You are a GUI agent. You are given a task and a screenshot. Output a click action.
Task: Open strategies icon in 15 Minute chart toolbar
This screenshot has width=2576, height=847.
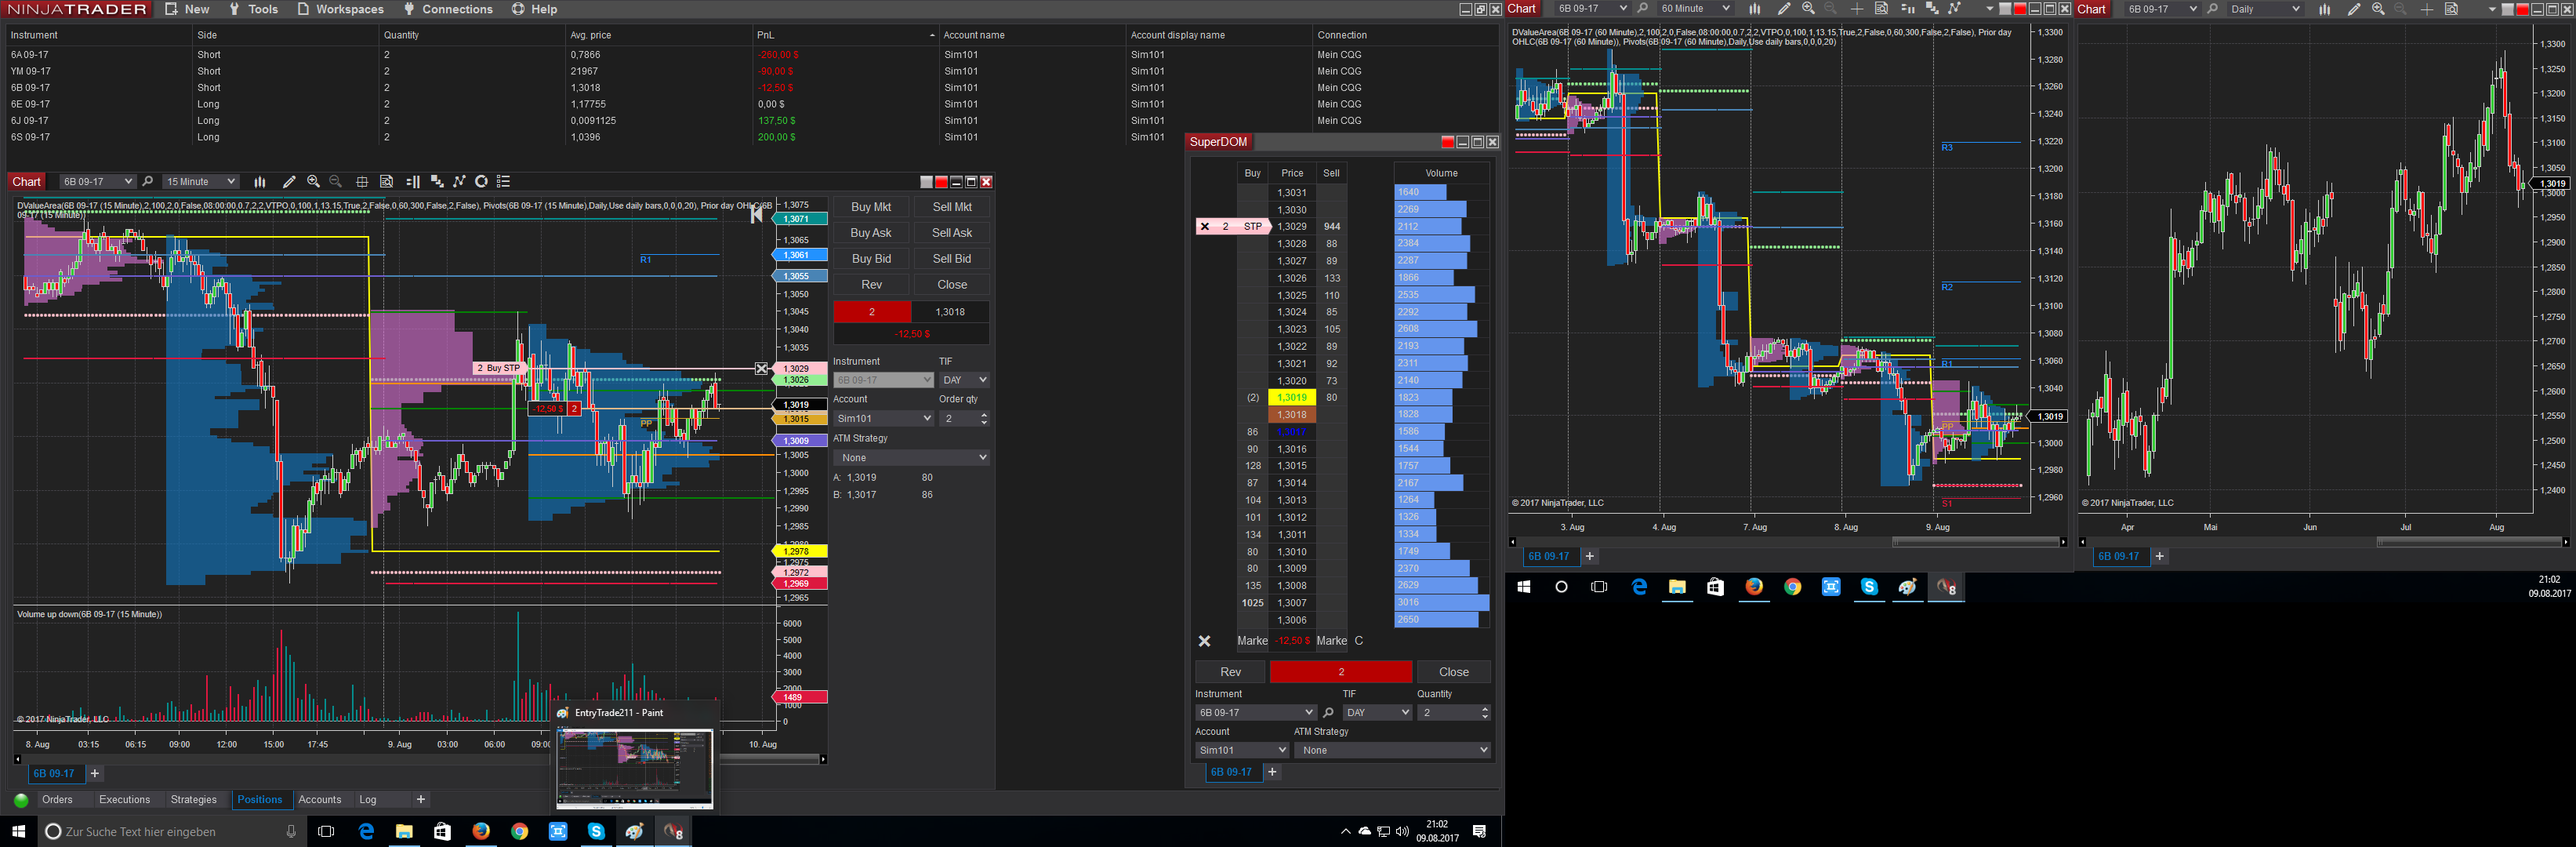click(460, 182)
